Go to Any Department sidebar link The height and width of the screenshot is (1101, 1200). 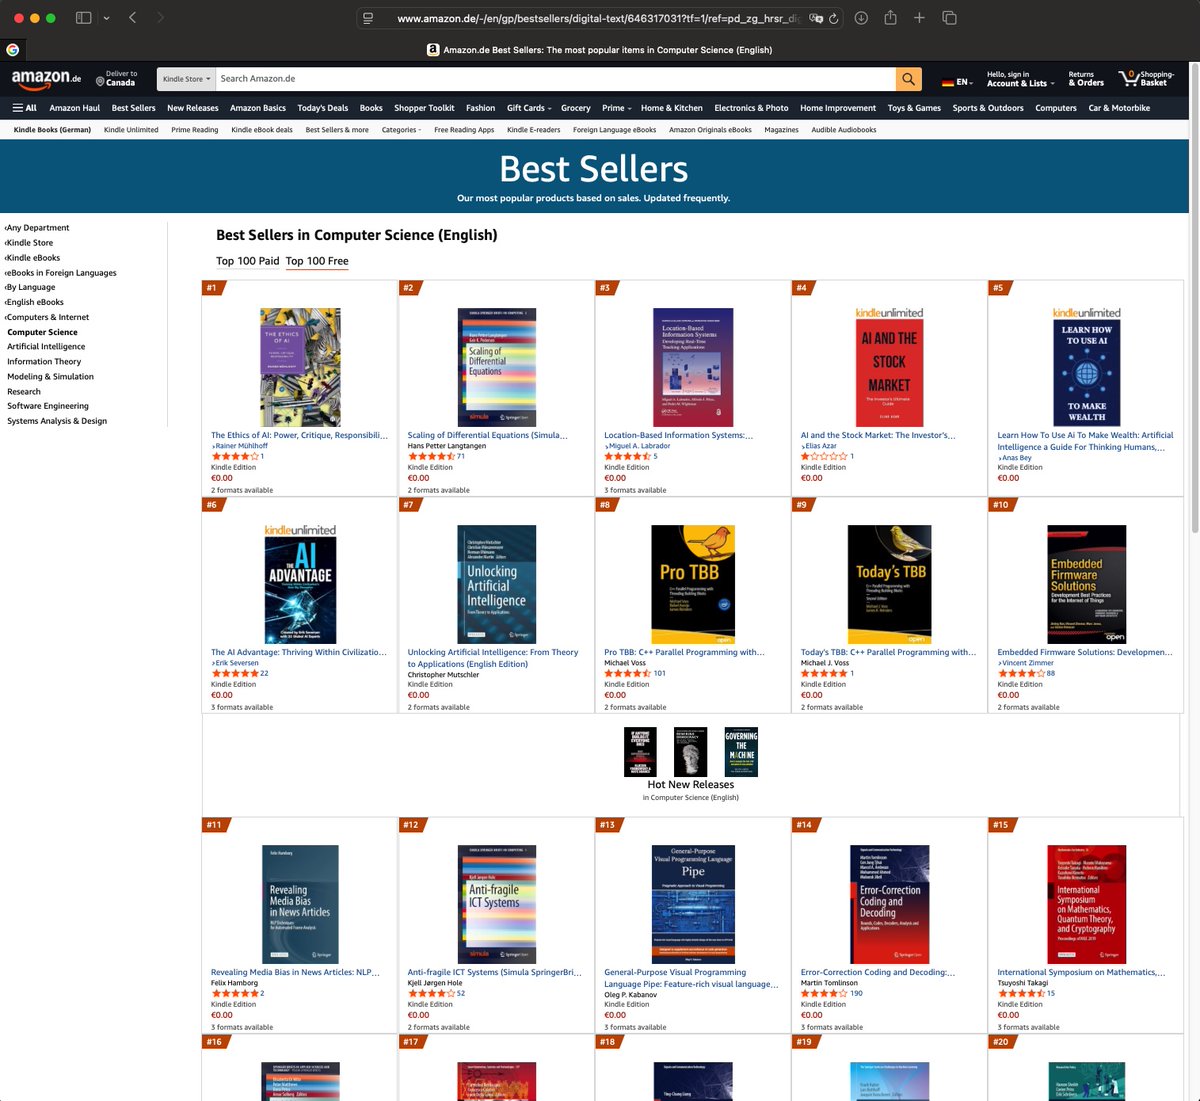(37, 228)
